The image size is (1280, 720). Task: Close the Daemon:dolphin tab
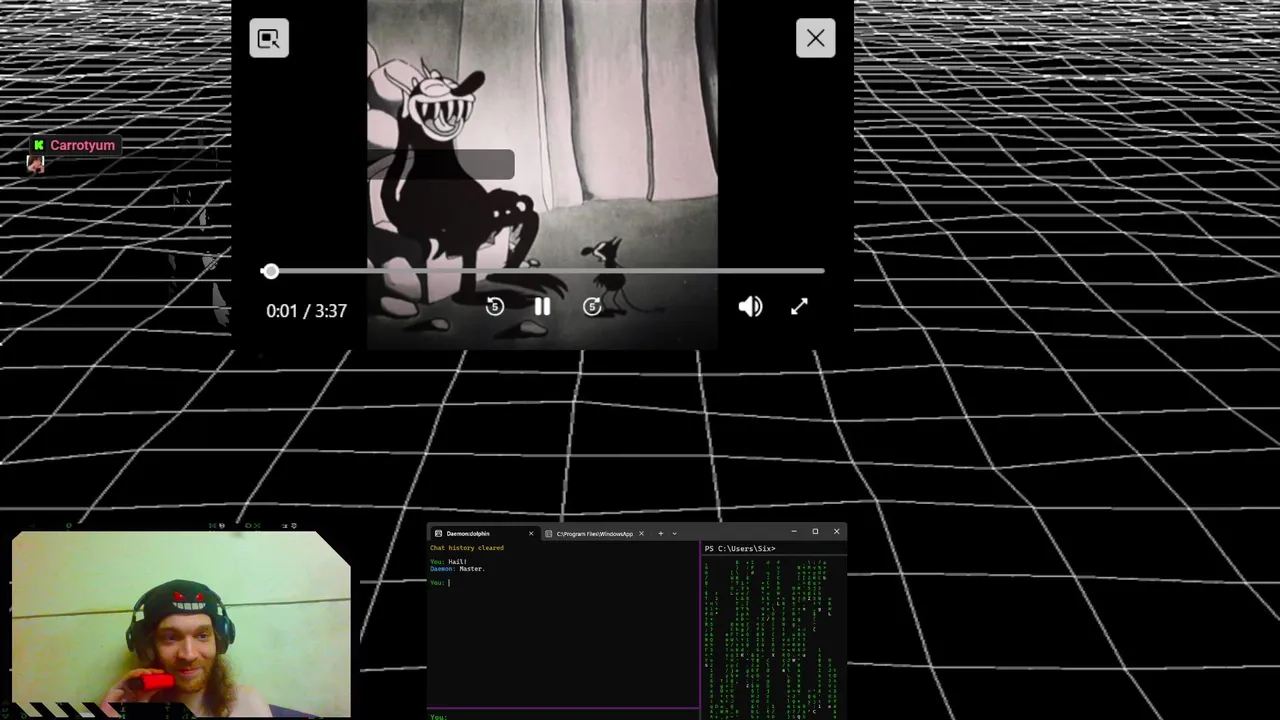tap(531, 533)
